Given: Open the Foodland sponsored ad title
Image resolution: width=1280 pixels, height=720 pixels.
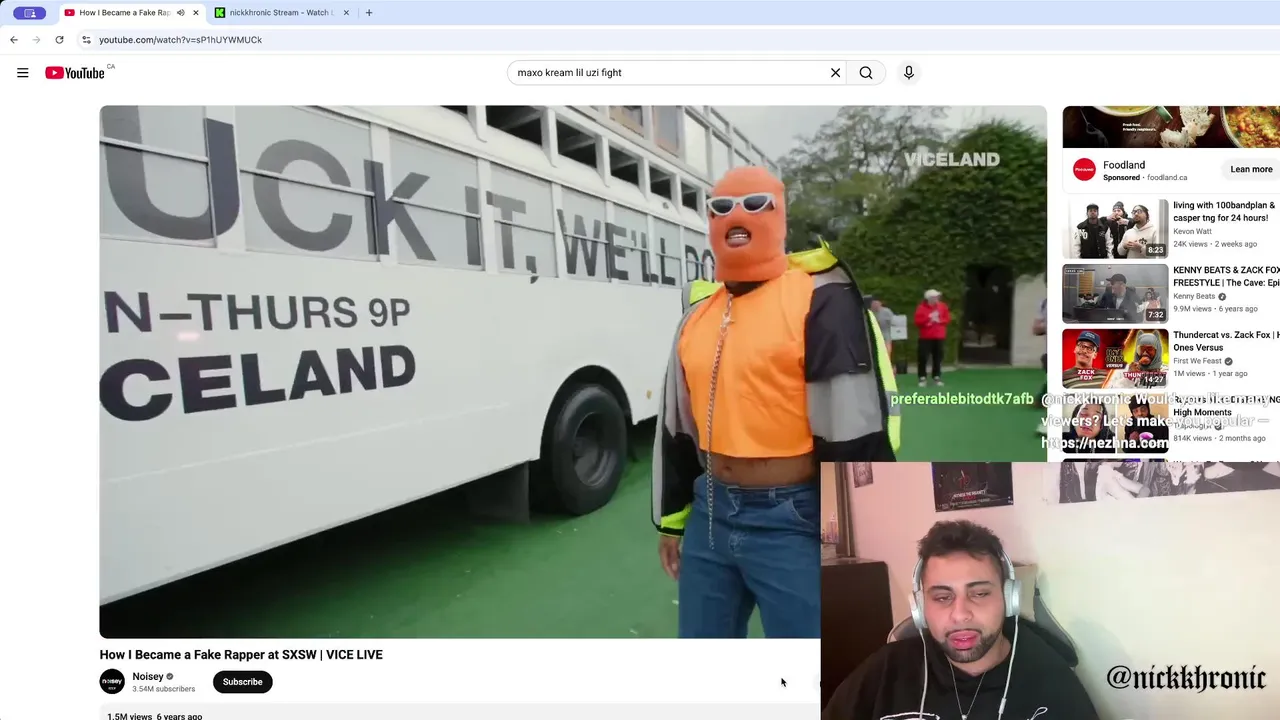Looking at the screenshot, I should pos(1124,165).
